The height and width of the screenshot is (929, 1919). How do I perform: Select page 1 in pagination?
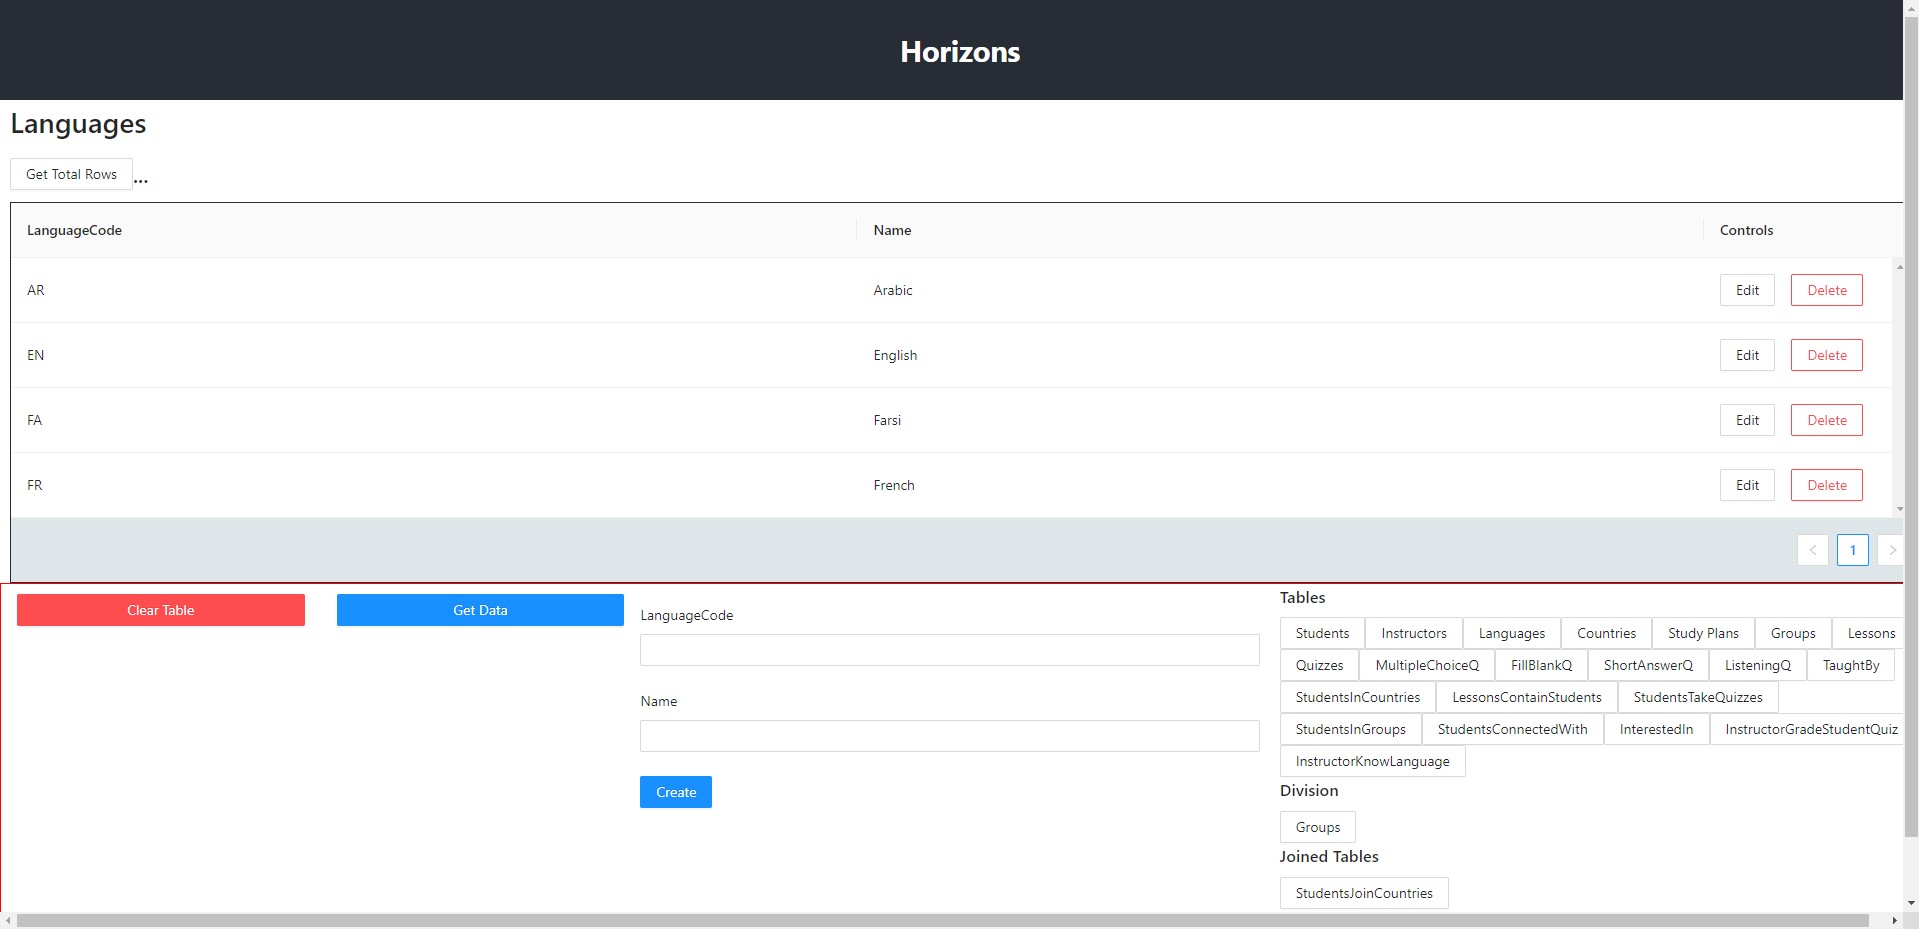coord(1852,550)
